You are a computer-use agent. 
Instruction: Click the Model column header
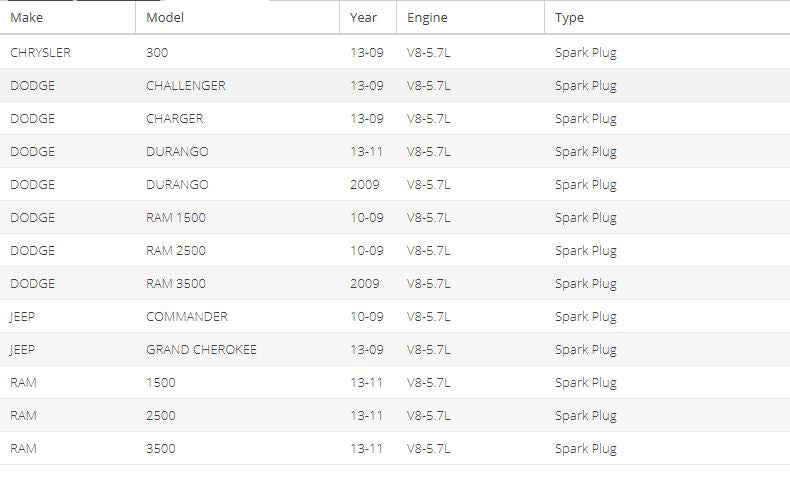237,18
